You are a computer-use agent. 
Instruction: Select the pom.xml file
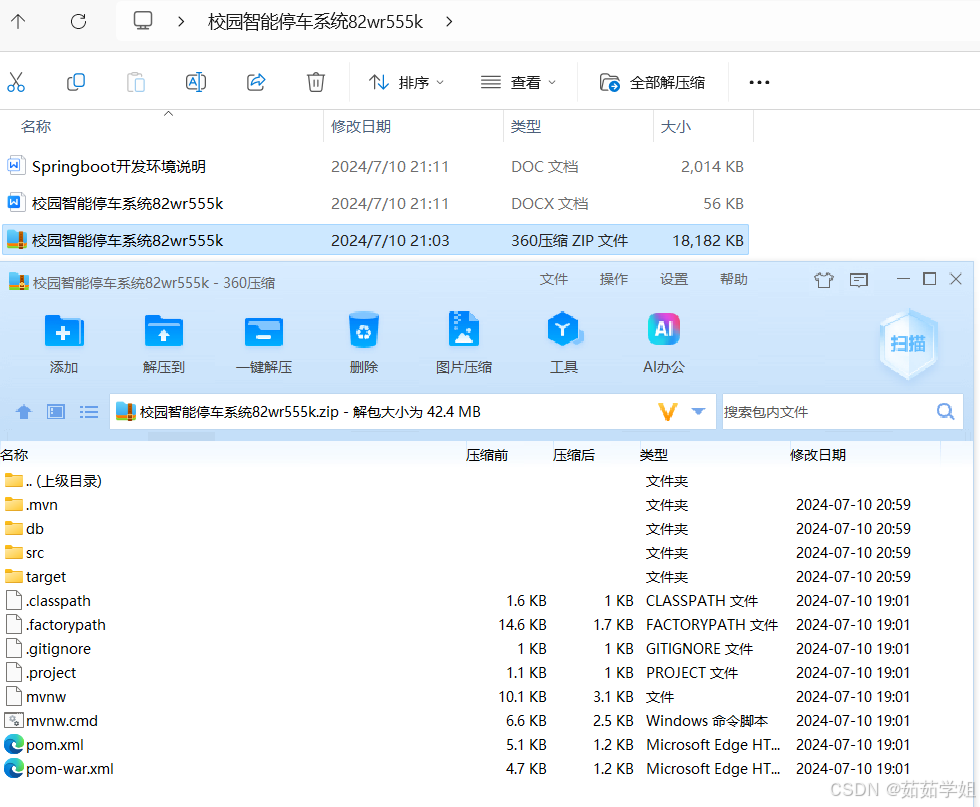pyautogui.click(x=44, y=744)
